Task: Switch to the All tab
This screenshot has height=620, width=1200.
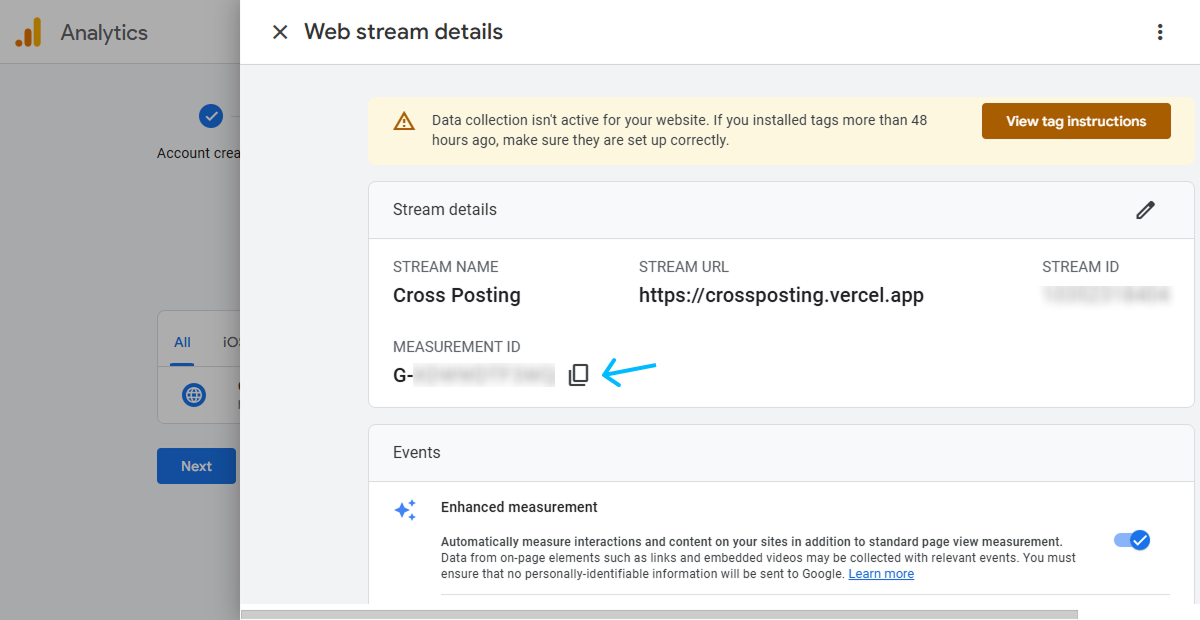Action: point(181,341)
